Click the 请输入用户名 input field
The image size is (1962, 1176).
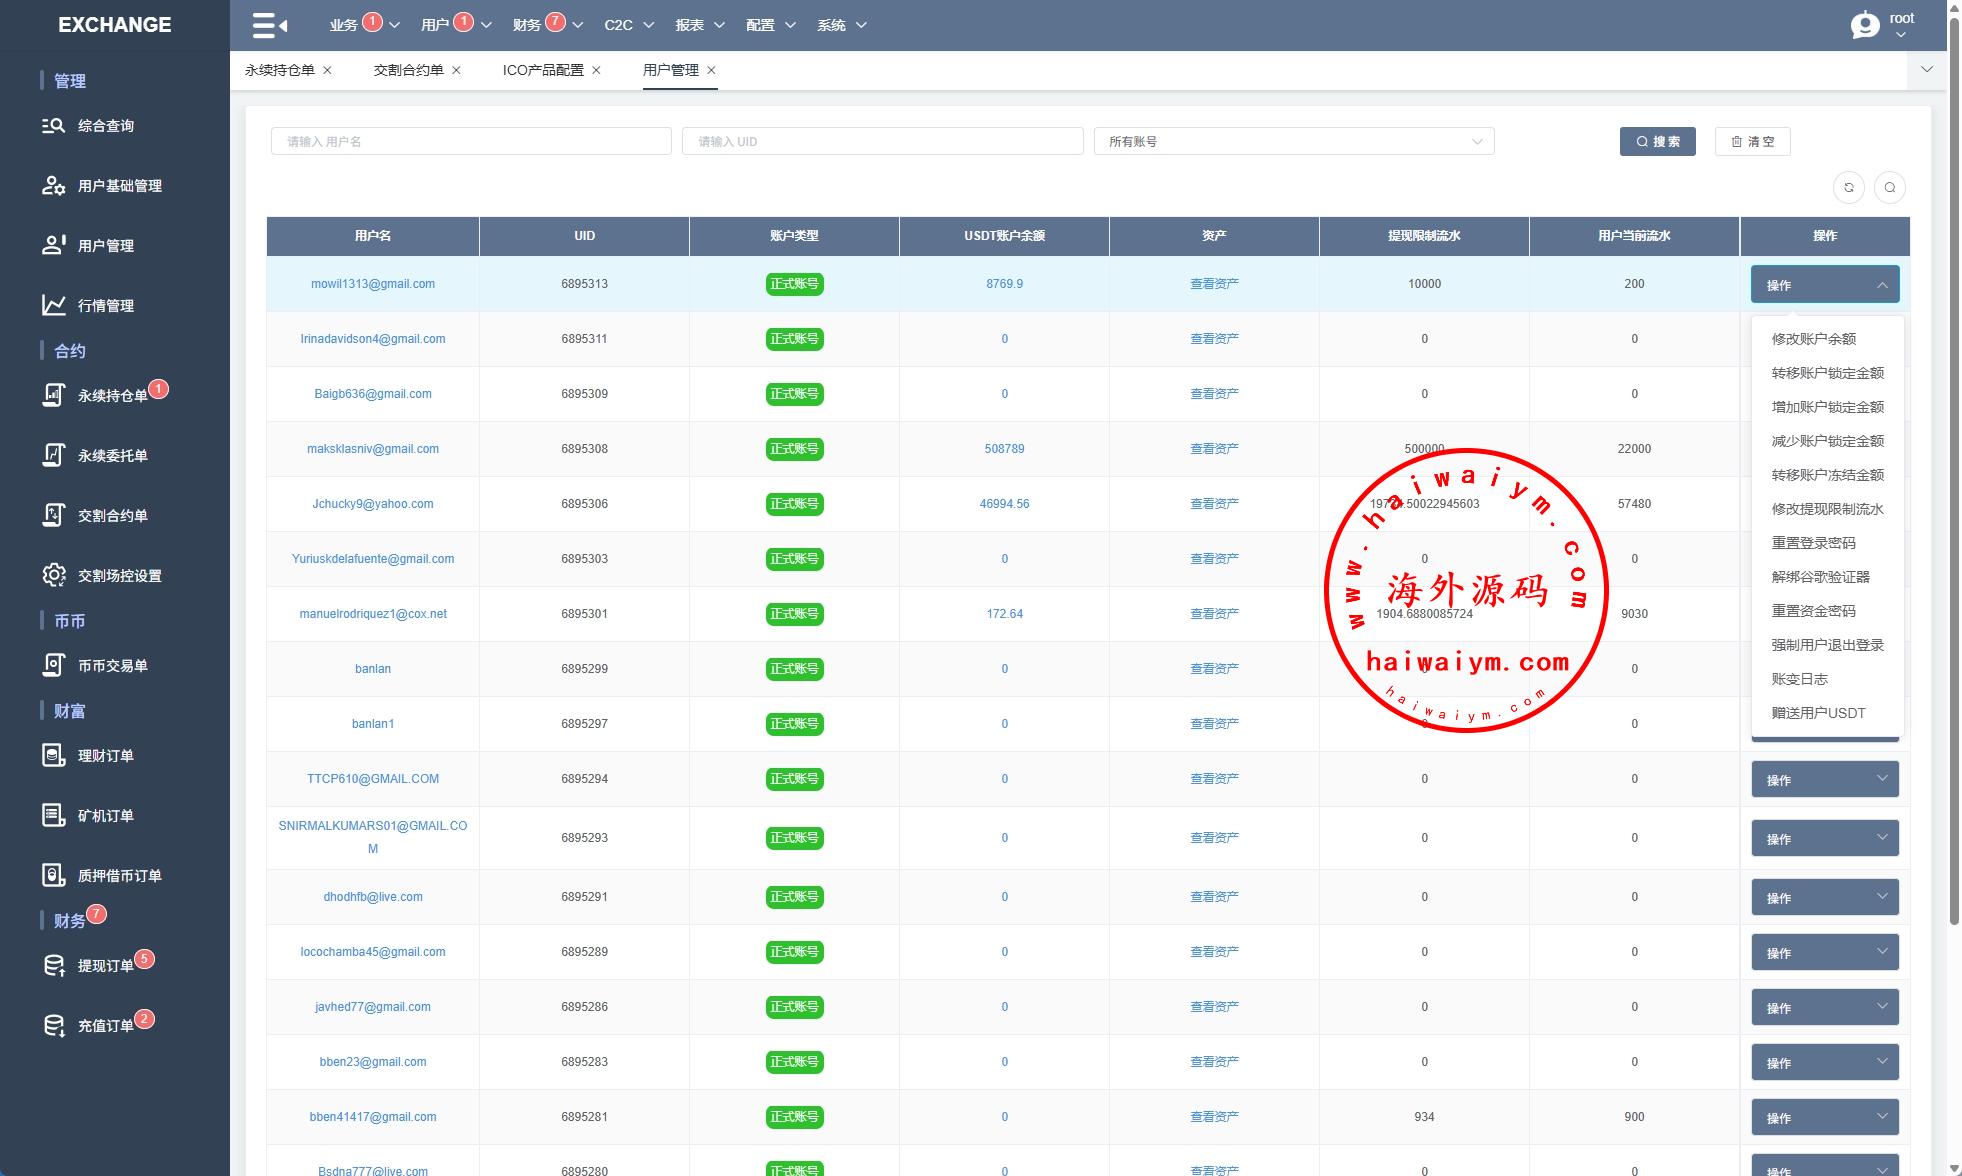tap(470, 141)
